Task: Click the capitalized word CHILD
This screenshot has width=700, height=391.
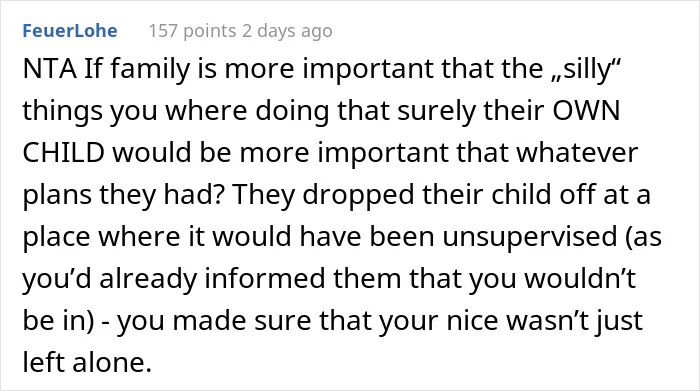Action: 63,152
